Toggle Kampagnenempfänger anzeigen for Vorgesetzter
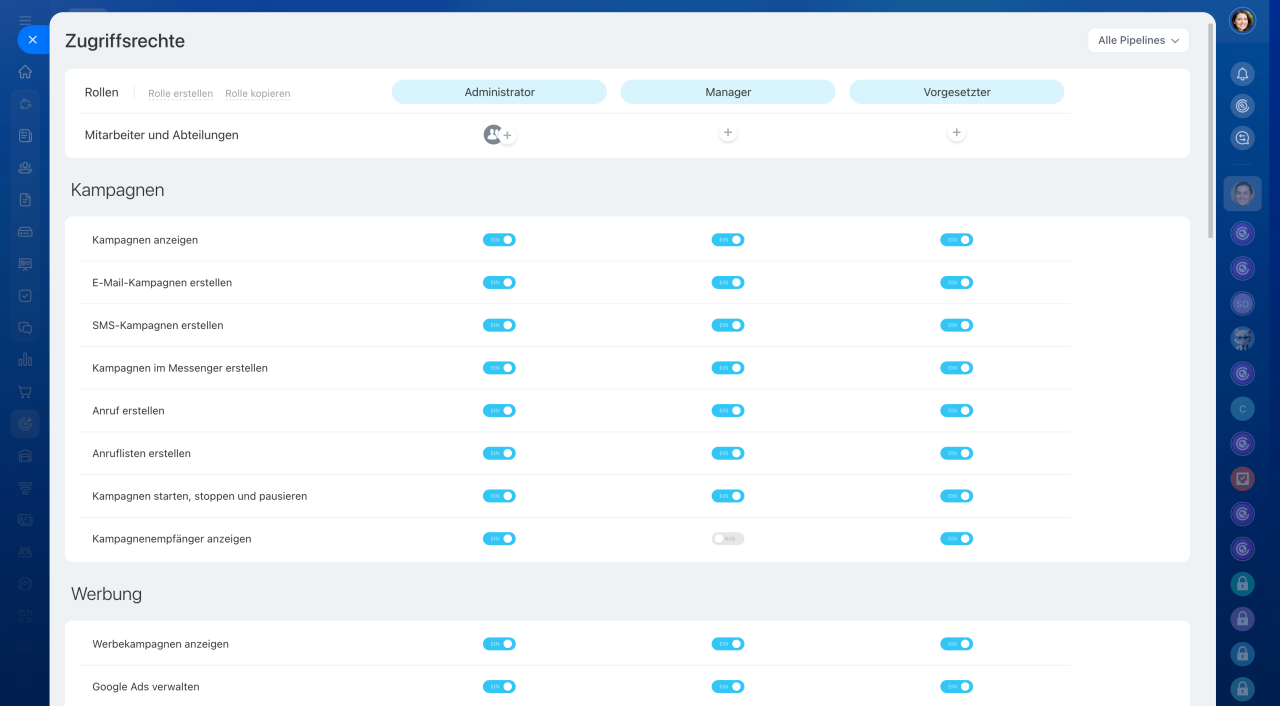The image size is (1280, 706). [957, 539]
